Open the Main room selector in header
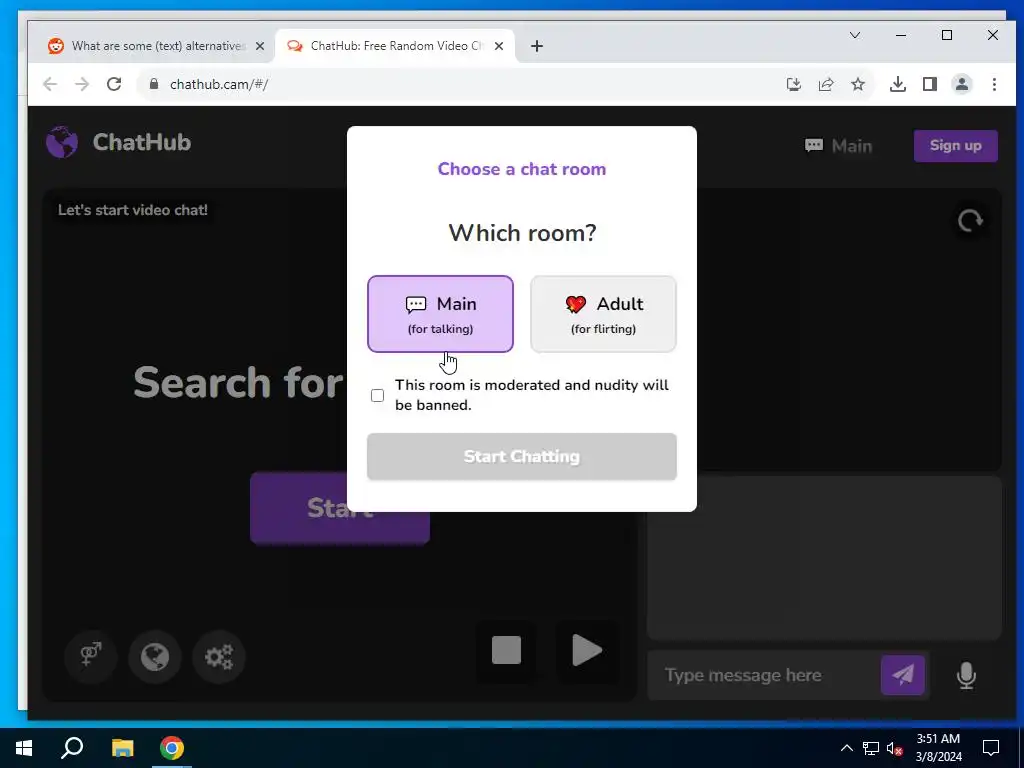This screenshot has height=768, width=1024. click(839, 146)
